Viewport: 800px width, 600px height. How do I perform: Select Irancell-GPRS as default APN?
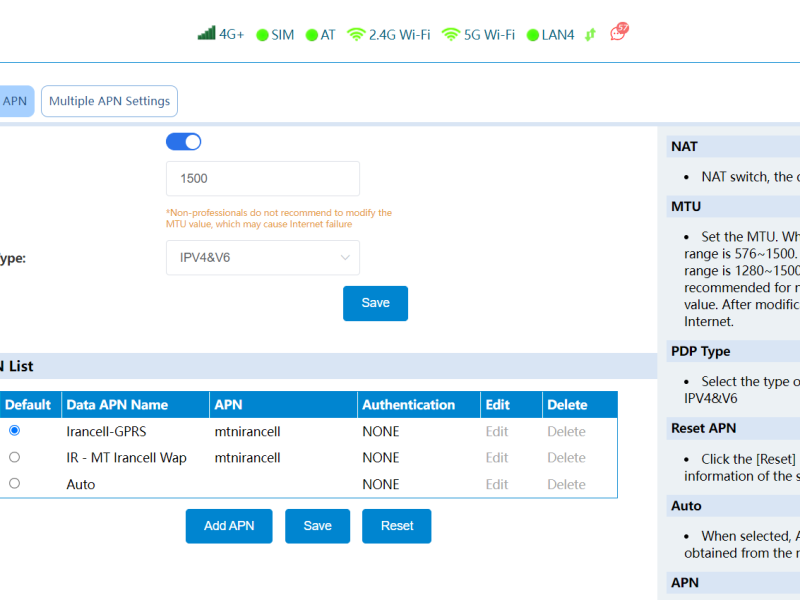(14, 430)
